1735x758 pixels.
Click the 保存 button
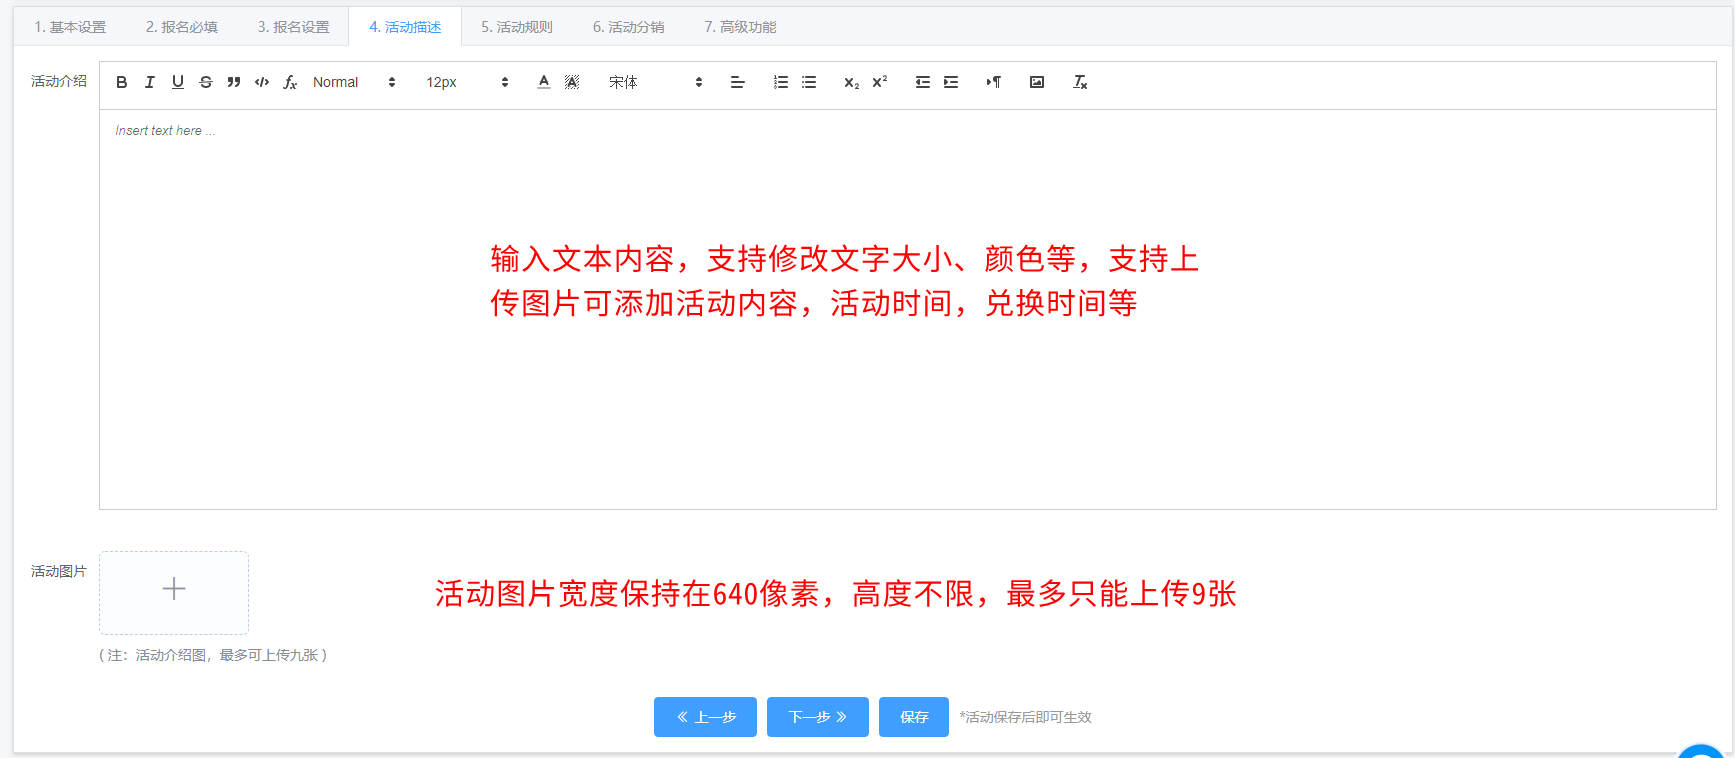tap(914, 717)
